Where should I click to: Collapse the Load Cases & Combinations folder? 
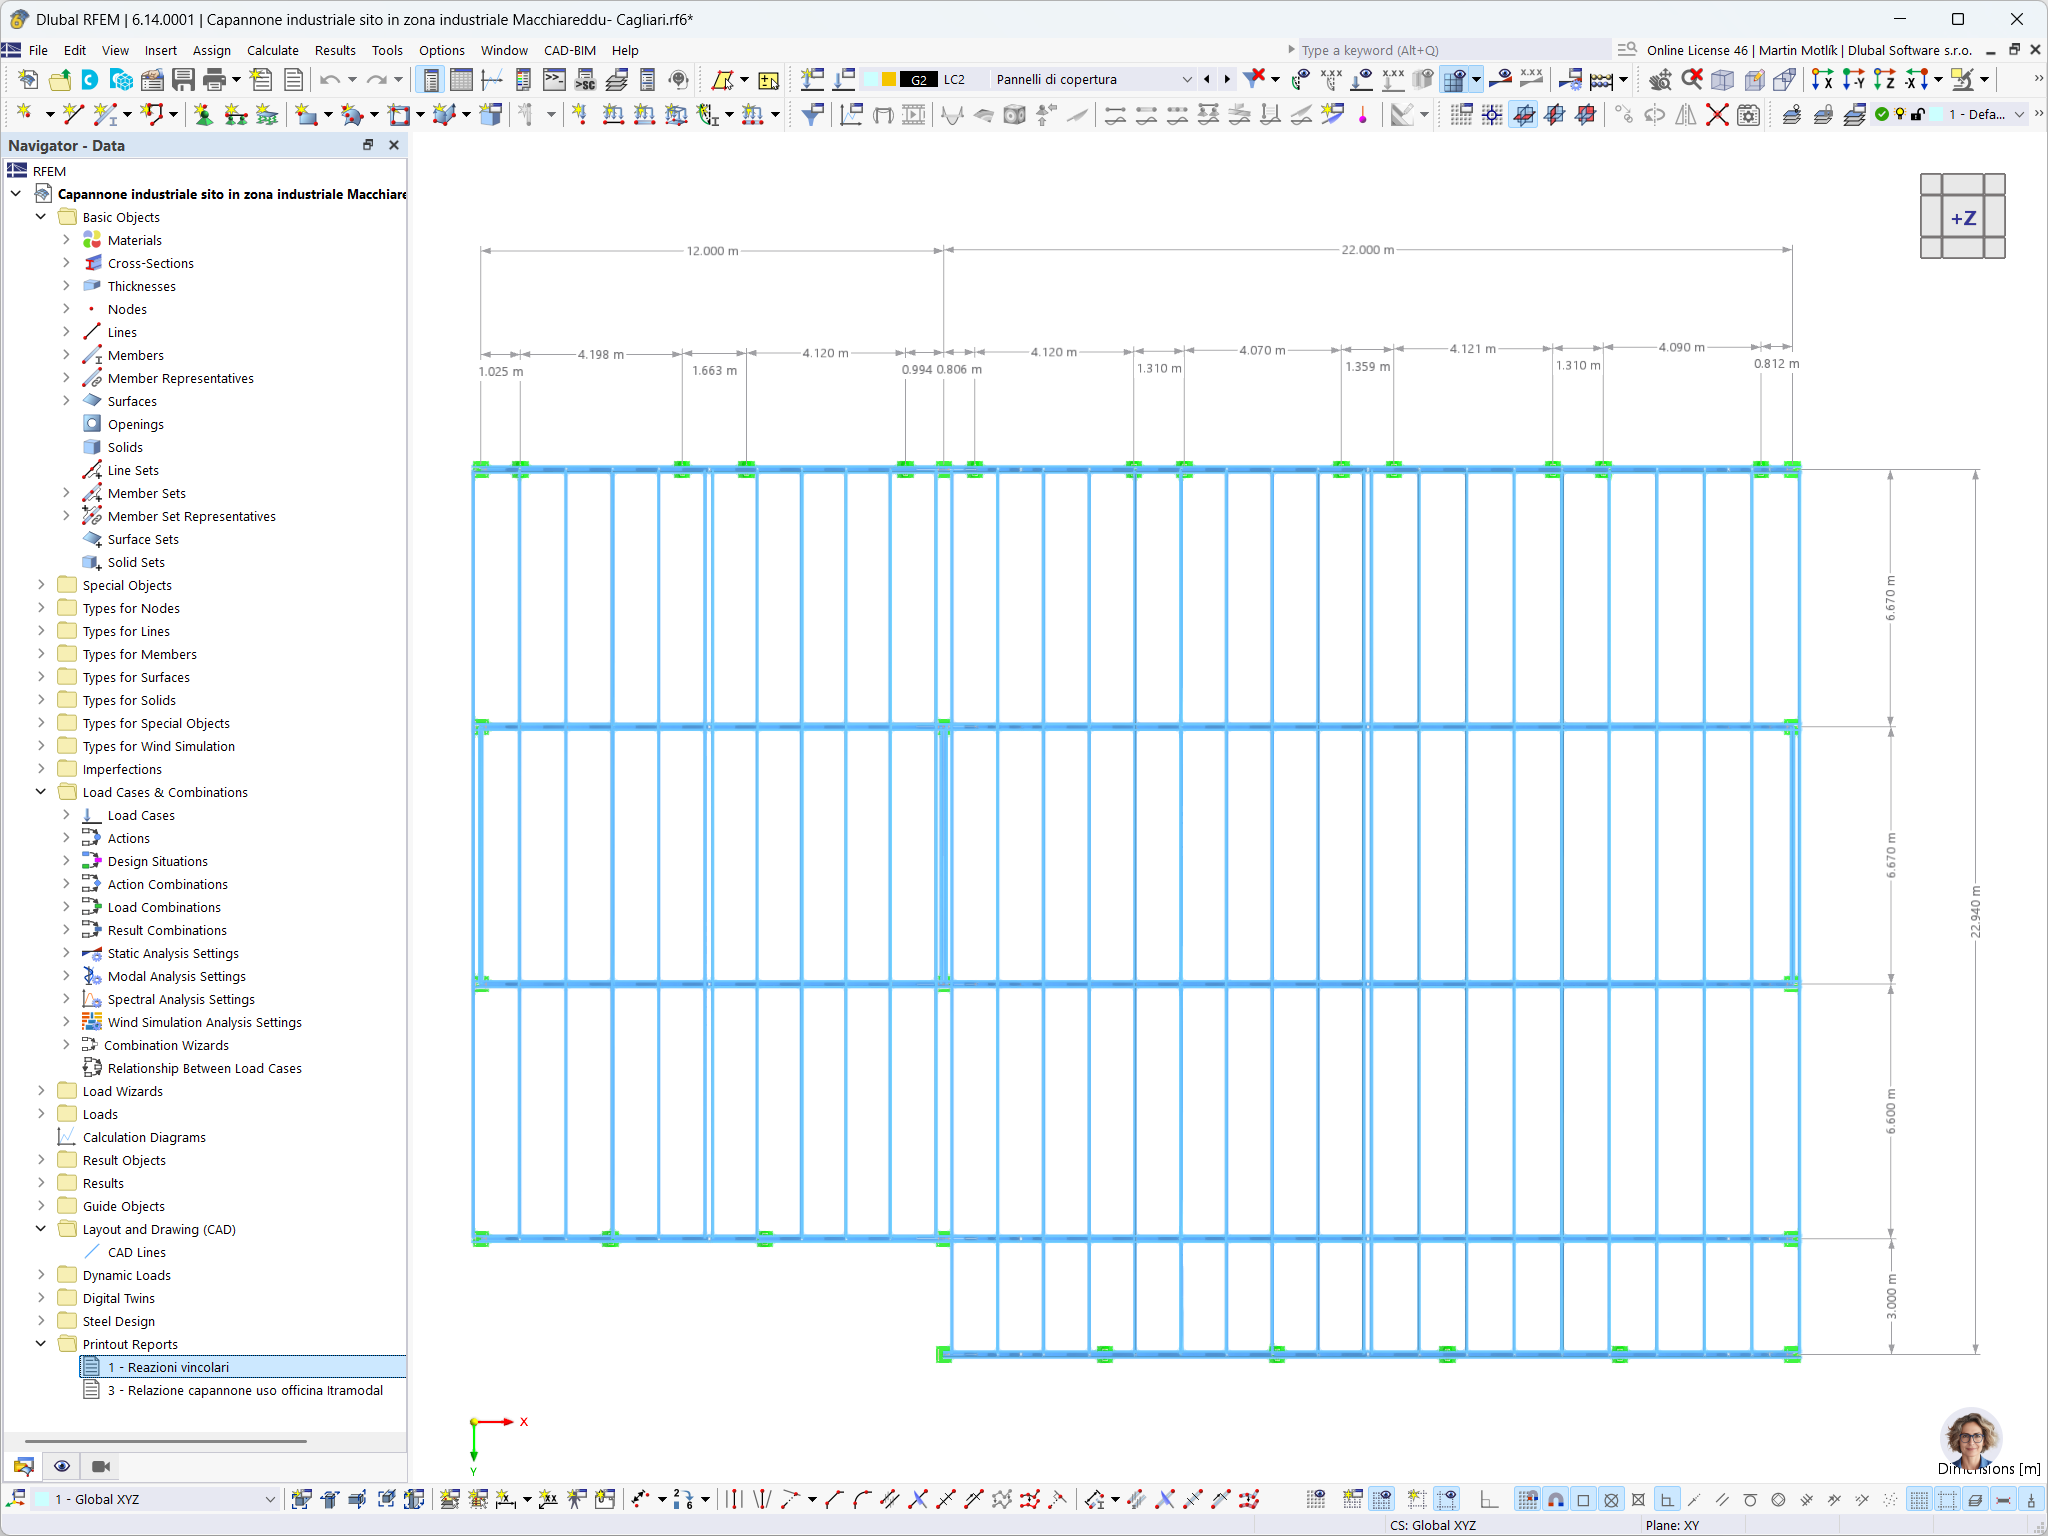click(41, 792)
